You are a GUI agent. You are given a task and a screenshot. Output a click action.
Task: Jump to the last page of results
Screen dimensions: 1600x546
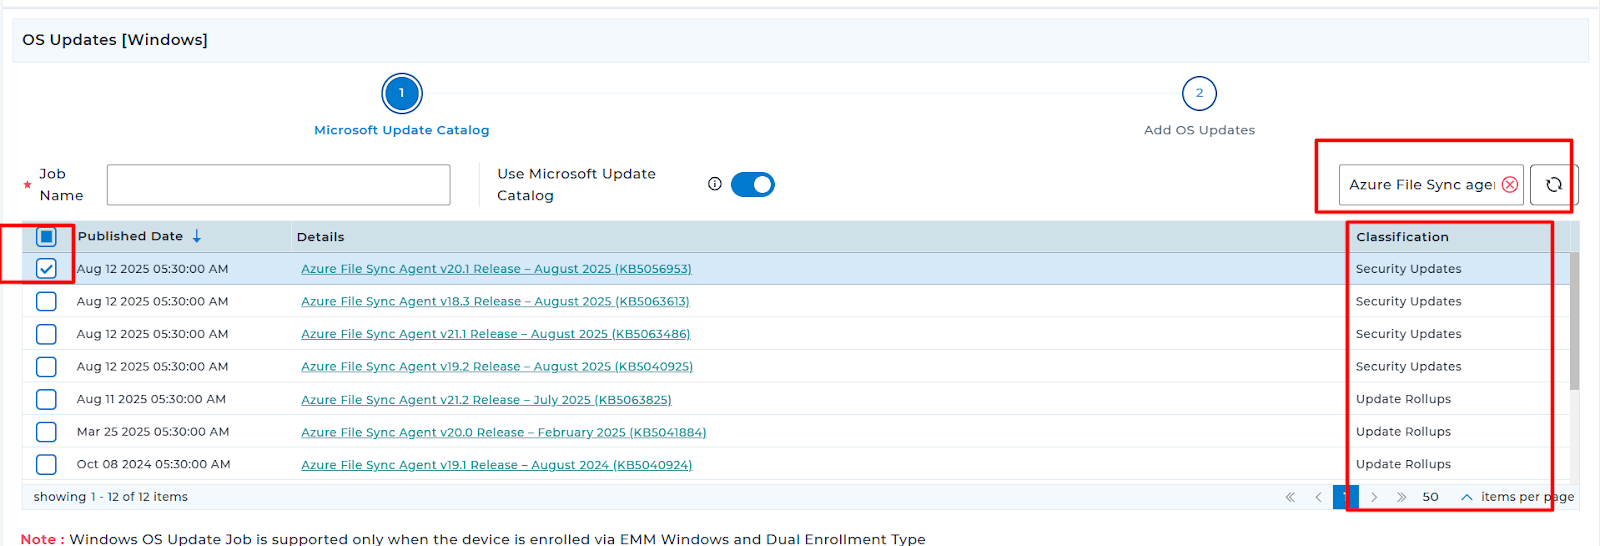point(1402,497)
